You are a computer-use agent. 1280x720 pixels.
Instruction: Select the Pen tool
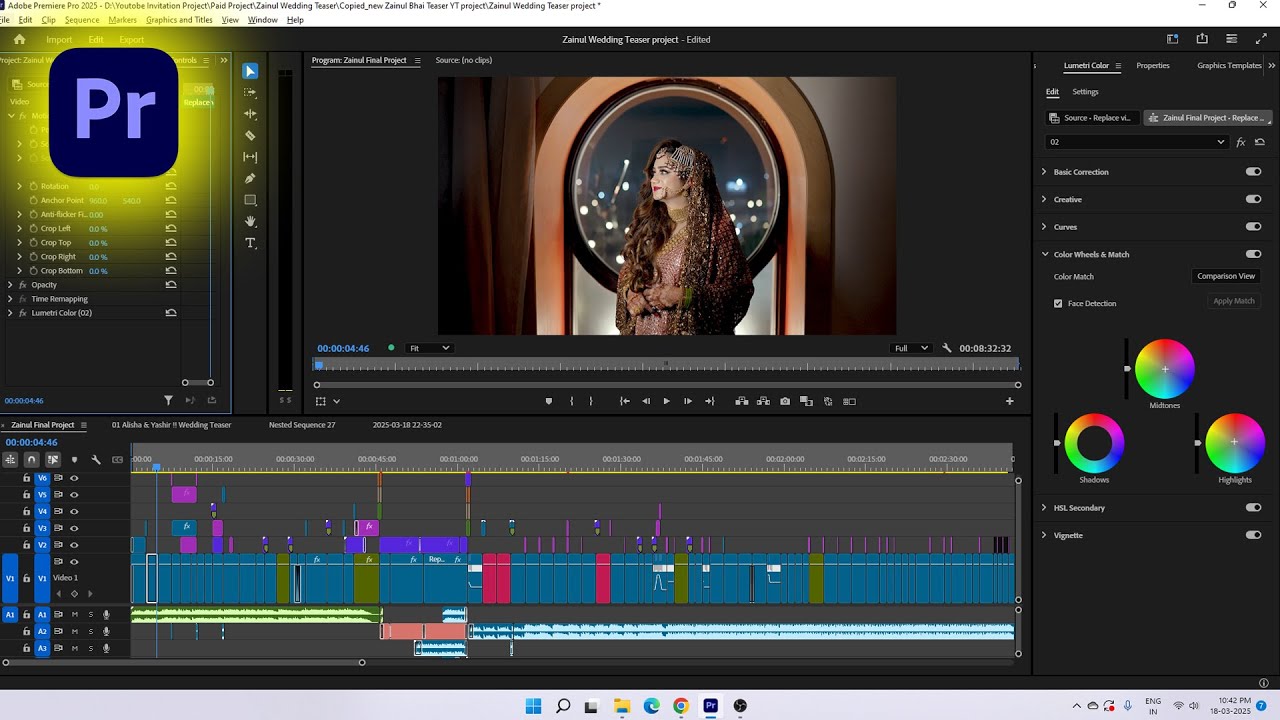(250, 178)
